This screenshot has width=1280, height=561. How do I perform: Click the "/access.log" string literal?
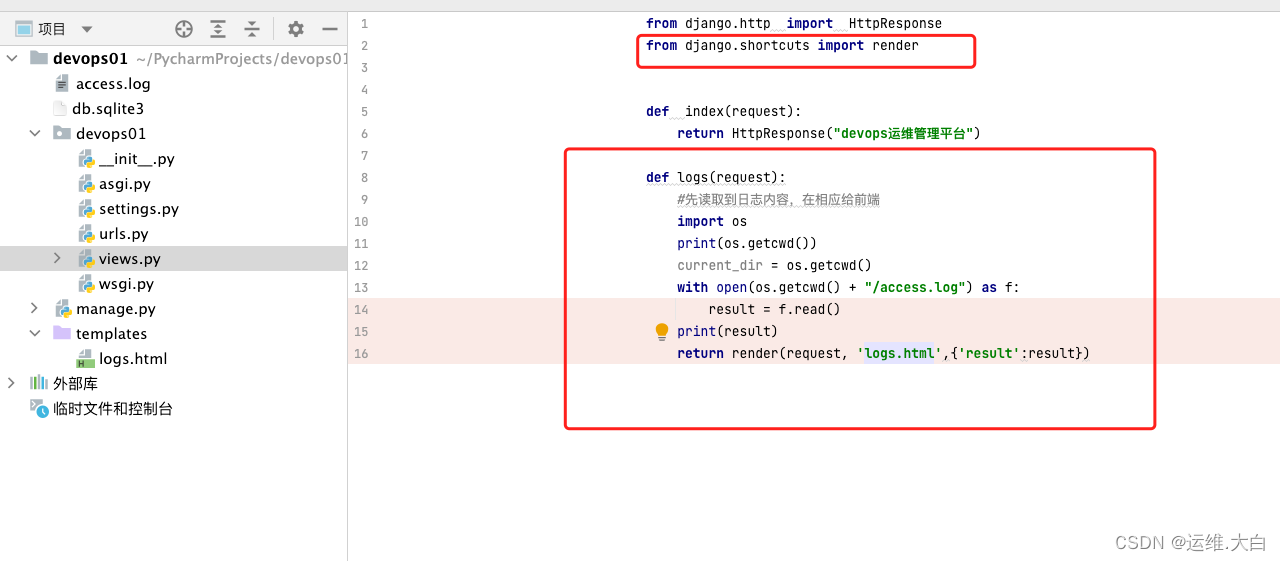[x=914, y=287]
